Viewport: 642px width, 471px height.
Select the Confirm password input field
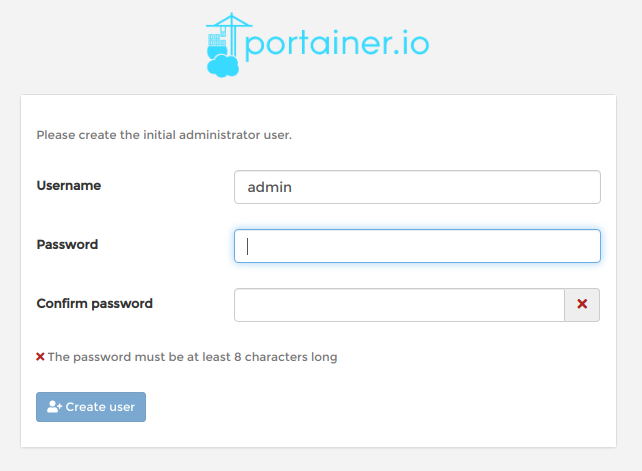pyautogui.click(x=399, y=305)
